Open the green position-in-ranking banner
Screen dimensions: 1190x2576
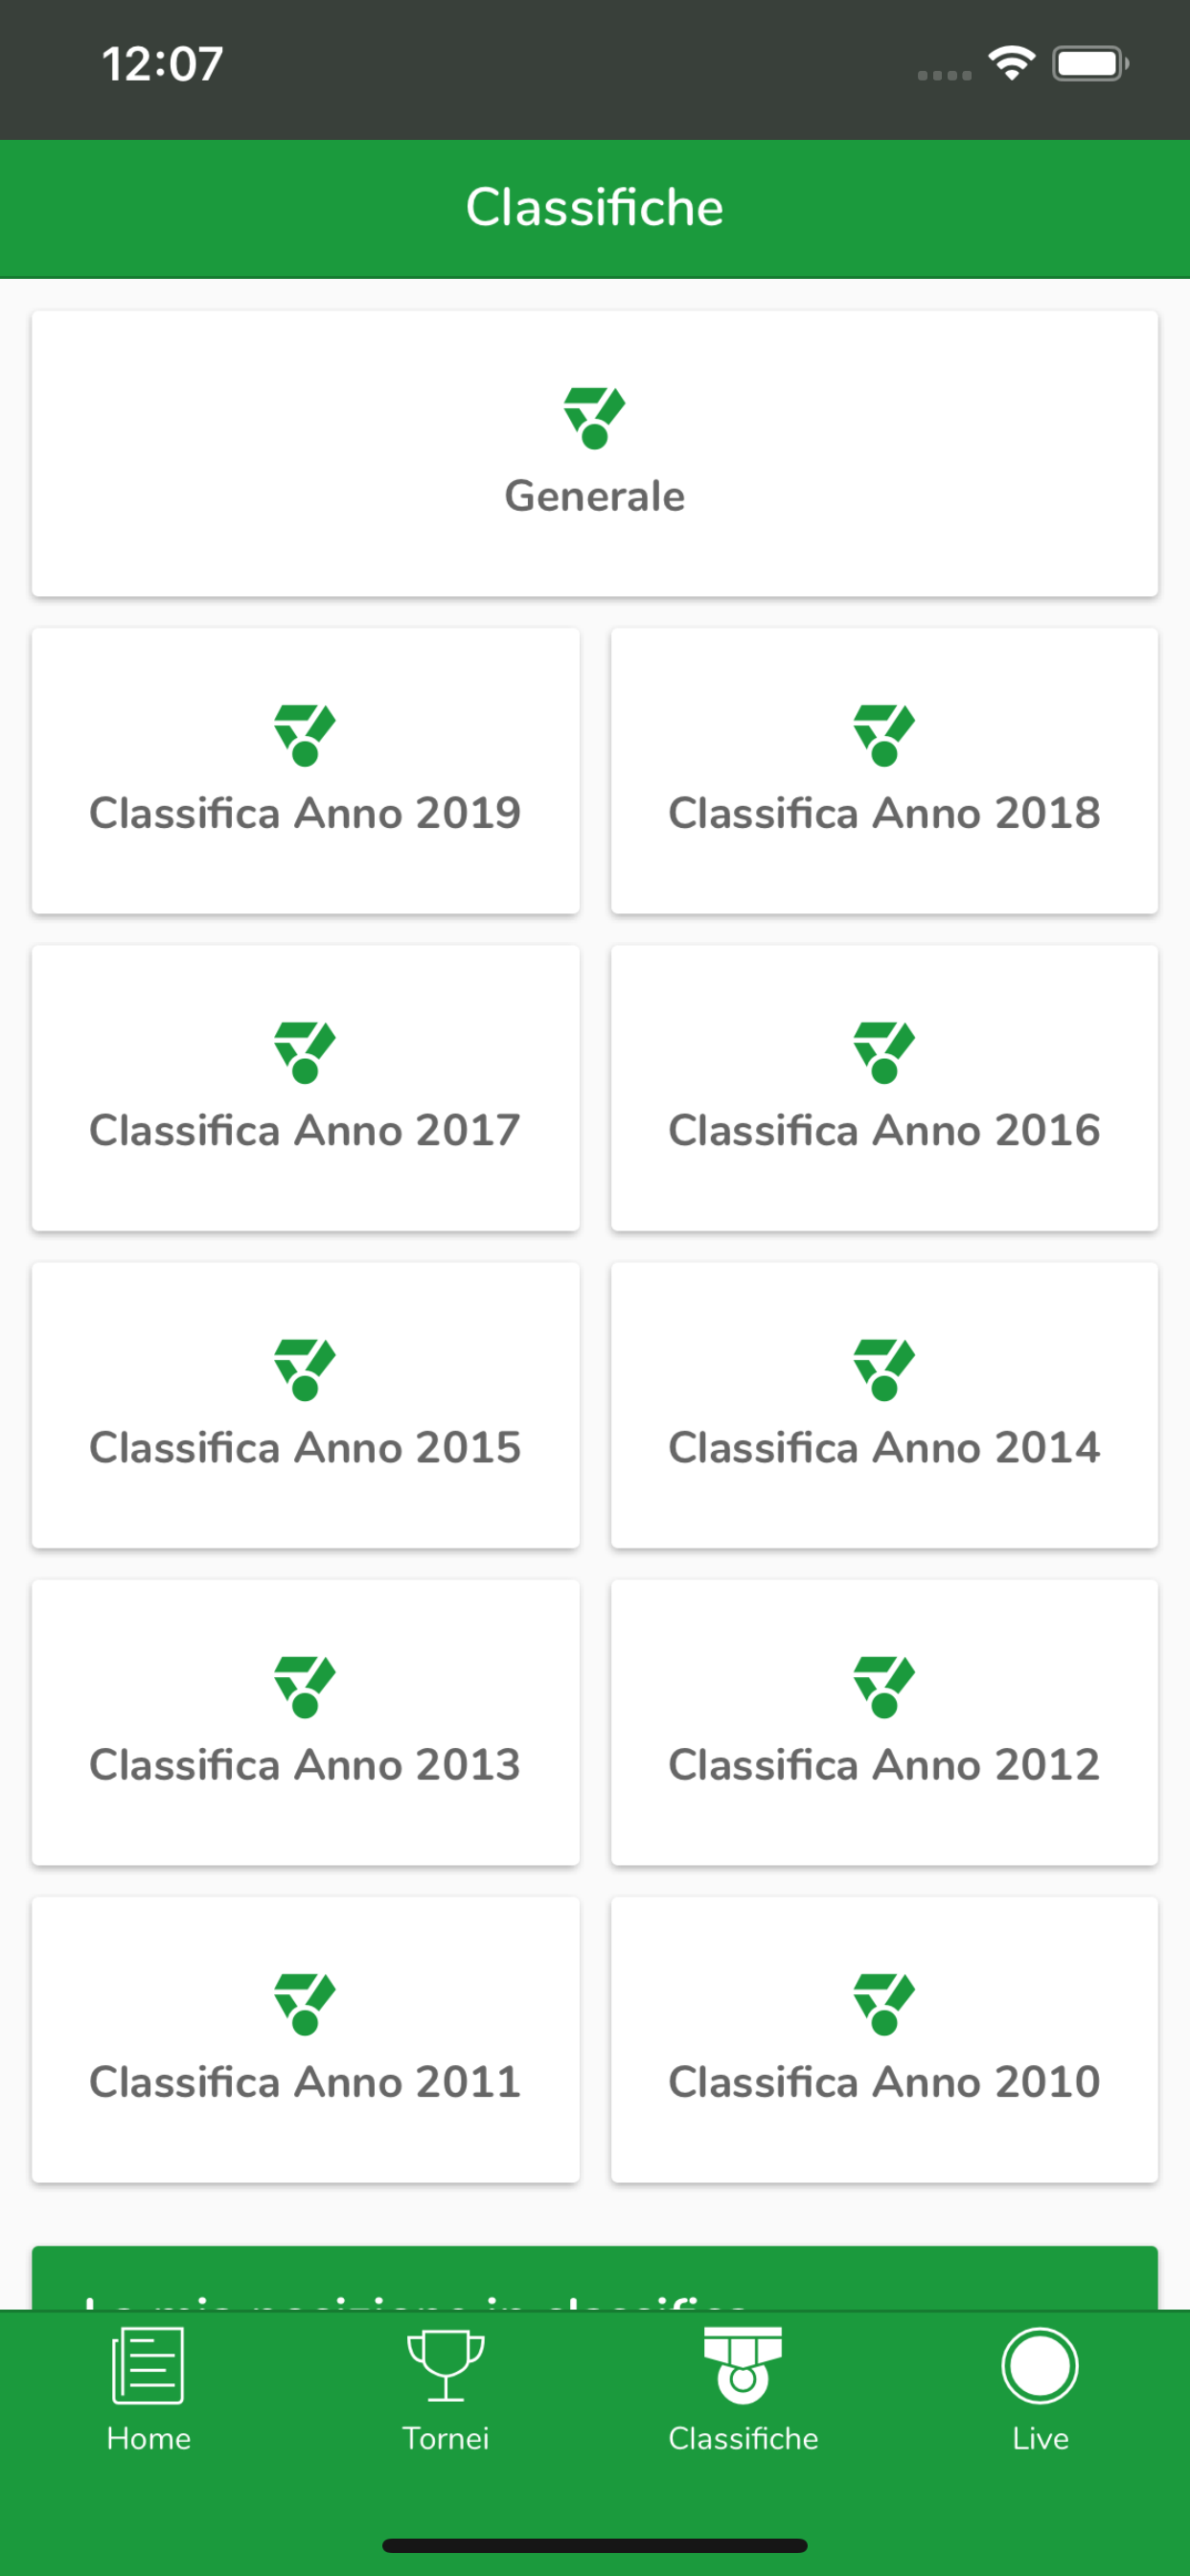point(595,2278)
